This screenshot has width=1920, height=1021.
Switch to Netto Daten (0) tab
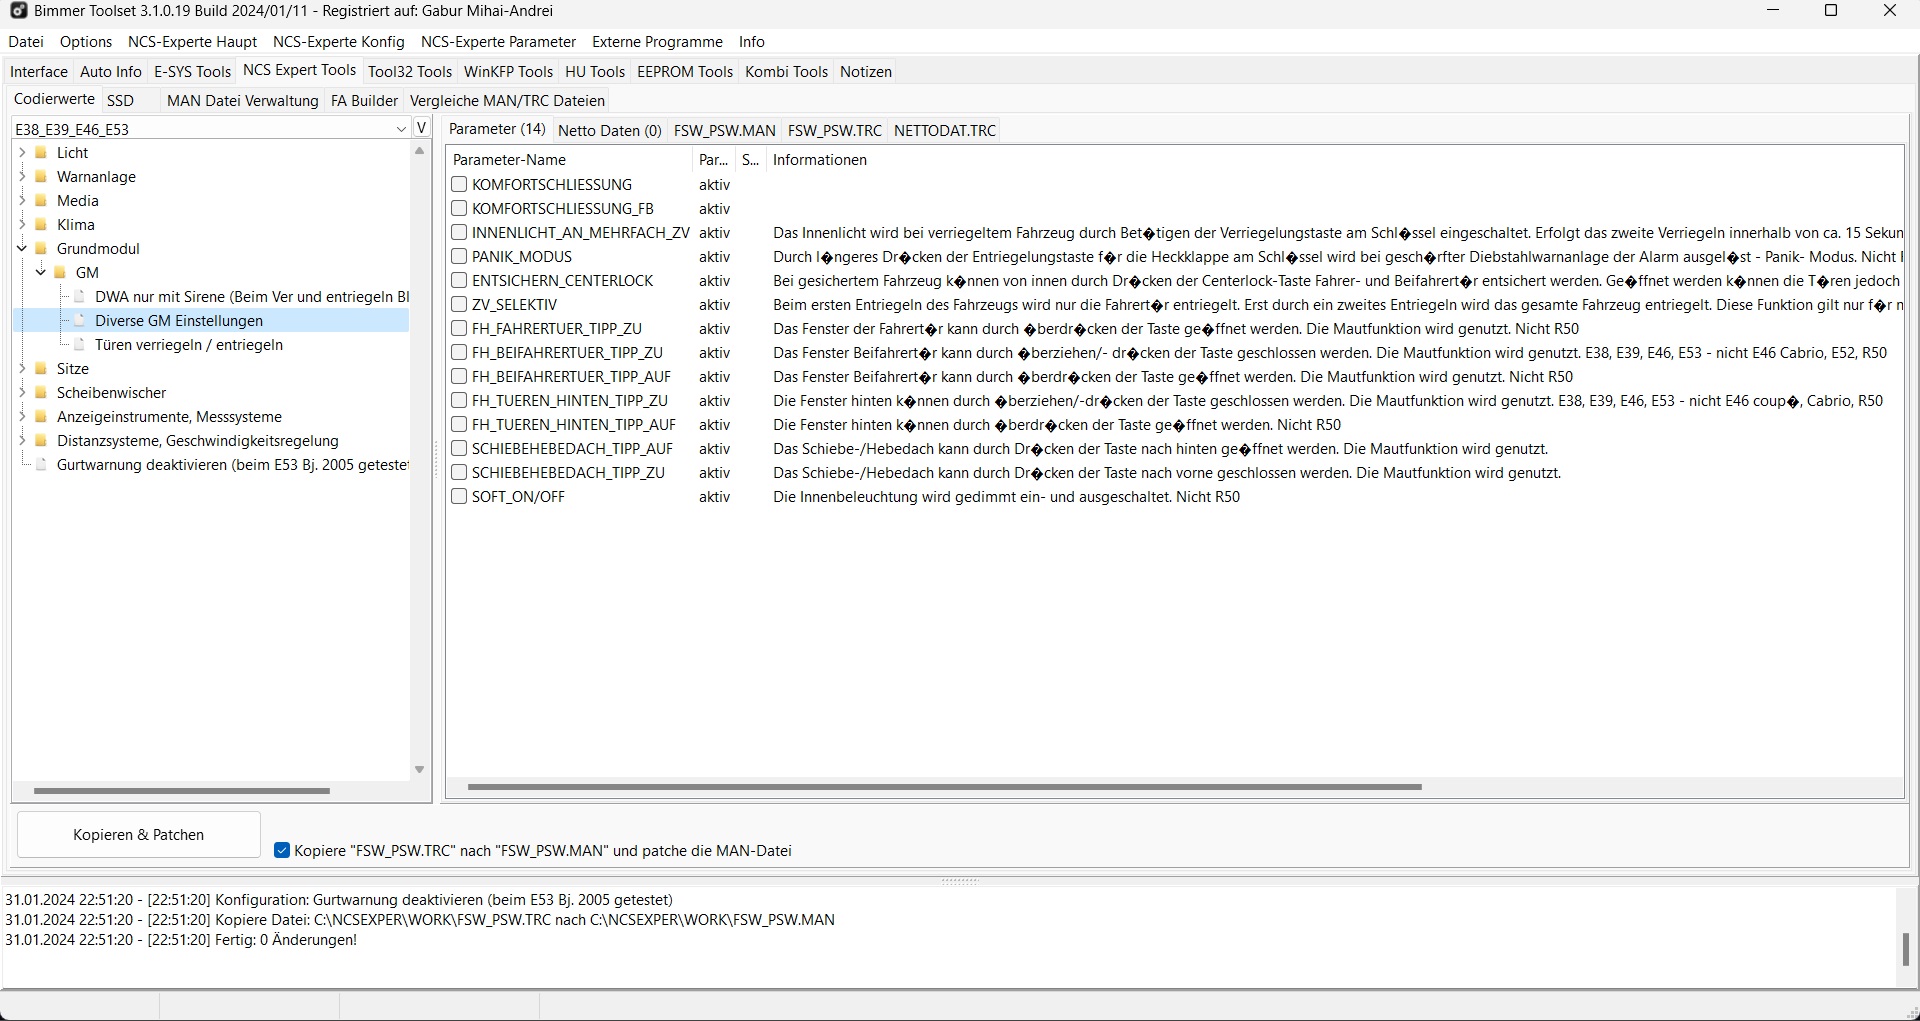pyautogui.click(x=609, y=131)
